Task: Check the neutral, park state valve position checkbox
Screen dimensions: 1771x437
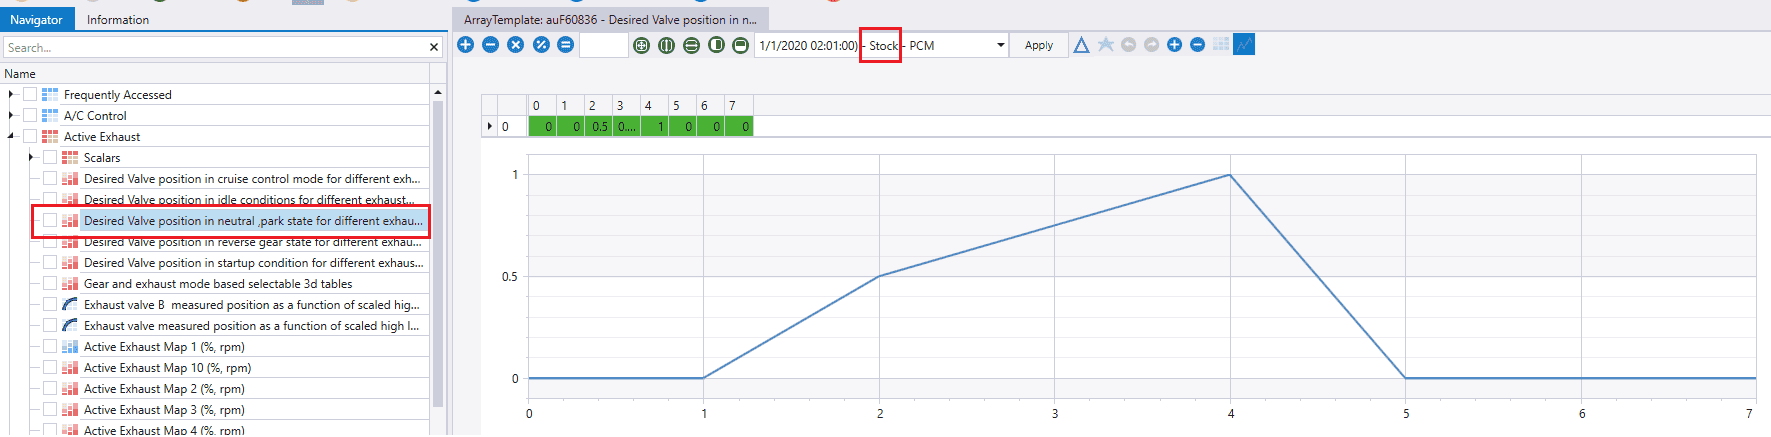Action: pos(50,221)
